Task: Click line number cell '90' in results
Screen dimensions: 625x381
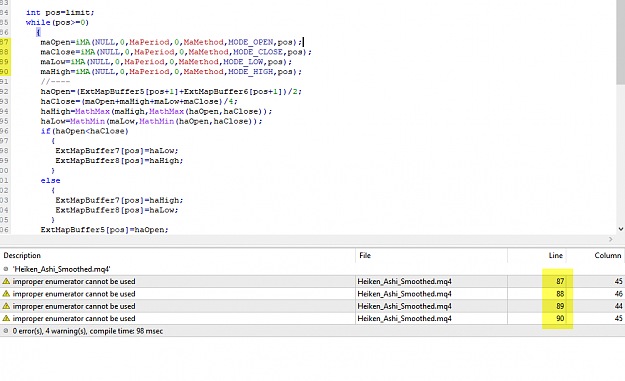Action: (x=560, y=318)
